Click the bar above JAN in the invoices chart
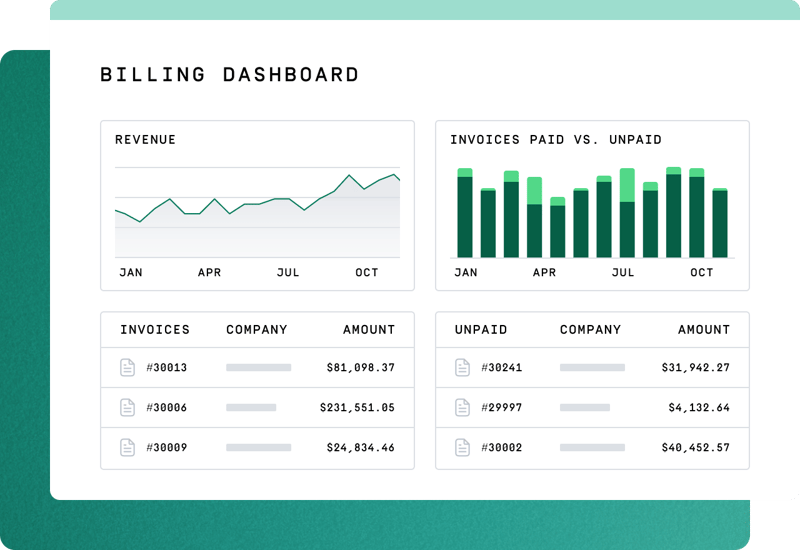 tap(465, 213)
